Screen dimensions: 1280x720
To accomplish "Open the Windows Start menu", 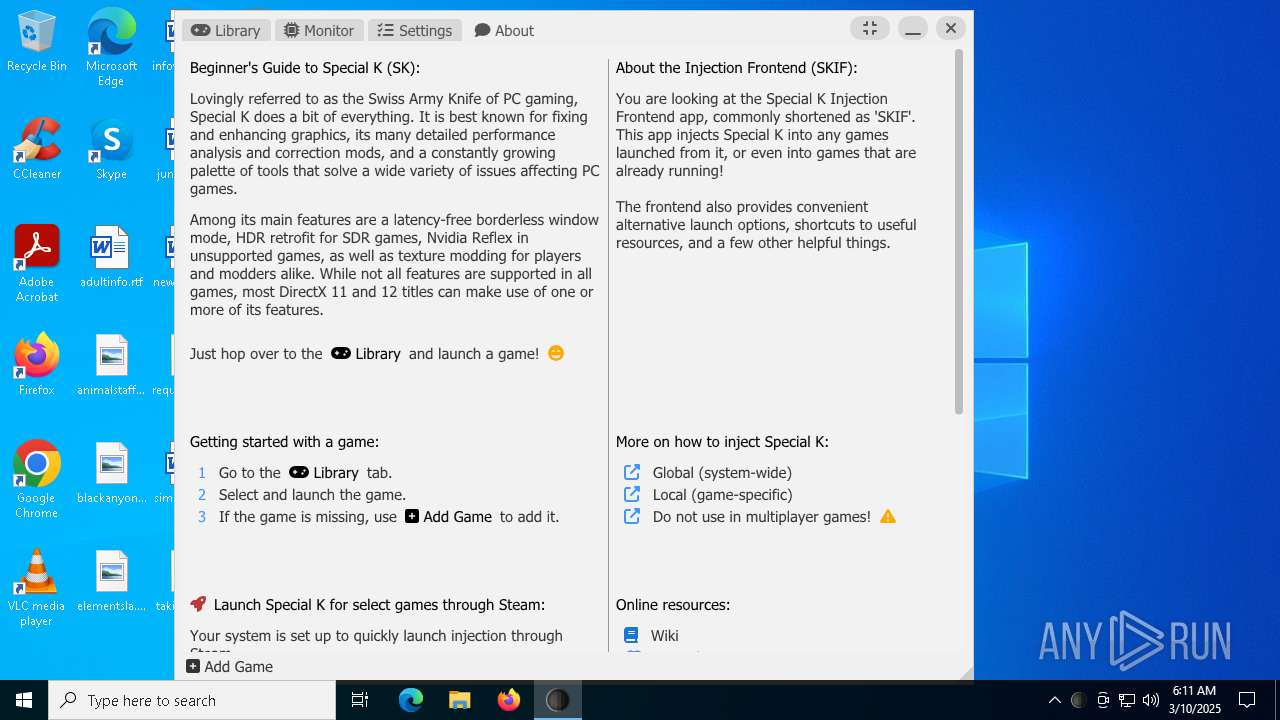I will pos(24,700).
